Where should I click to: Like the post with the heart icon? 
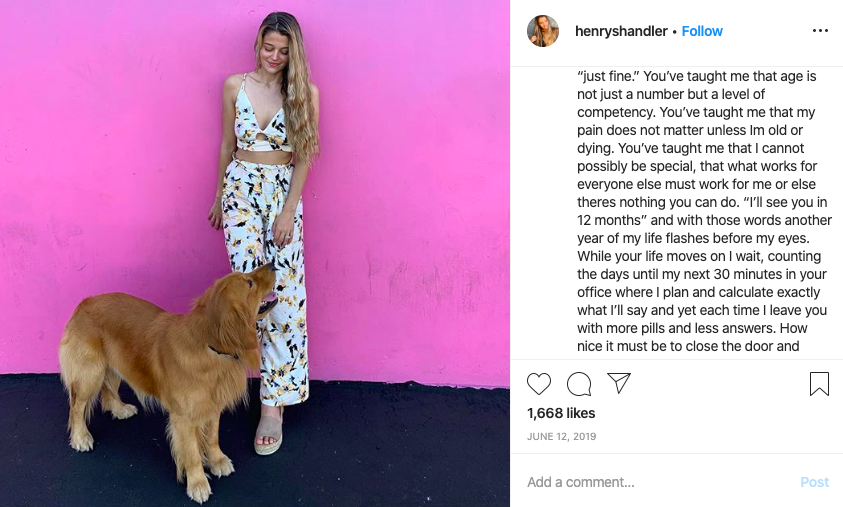pyautogui.click(x=539, y=384)
